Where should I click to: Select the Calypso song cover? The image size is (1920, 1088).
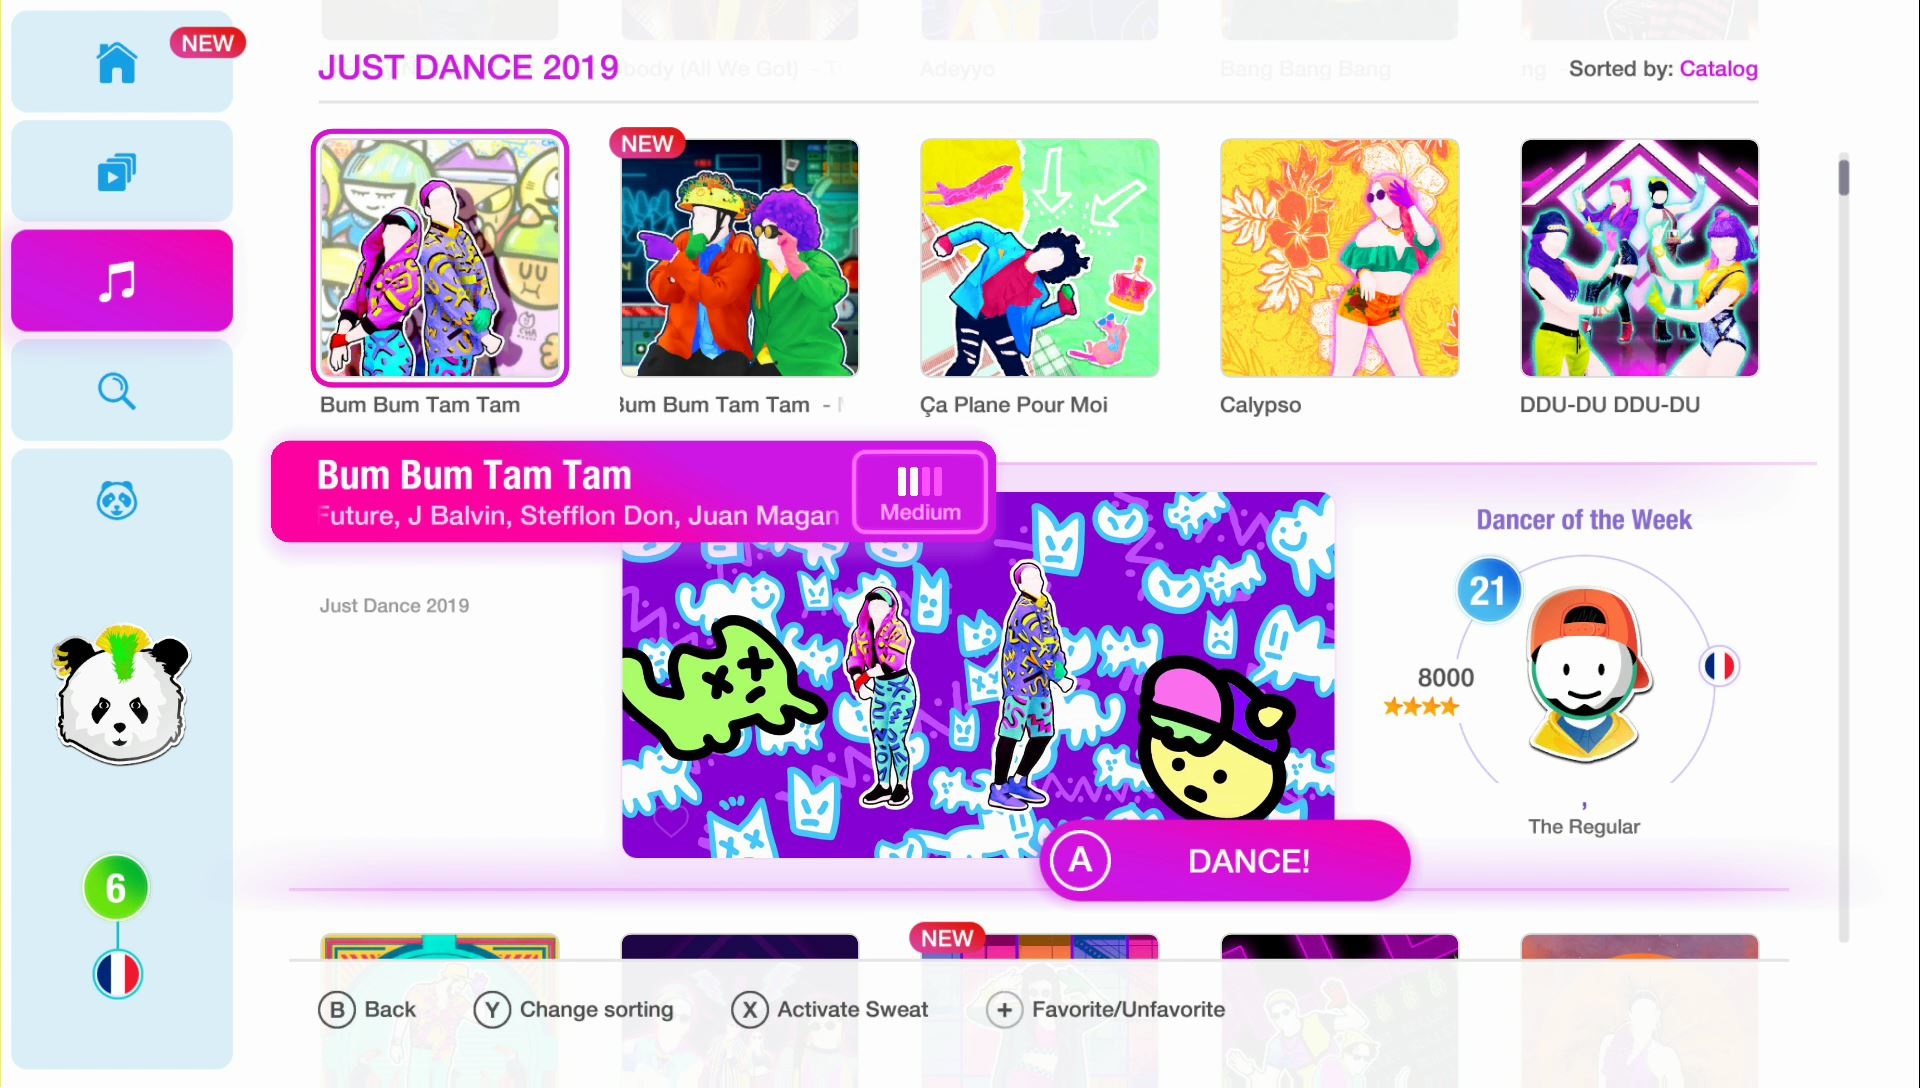pyautogui.click(x=1339, y=258)
